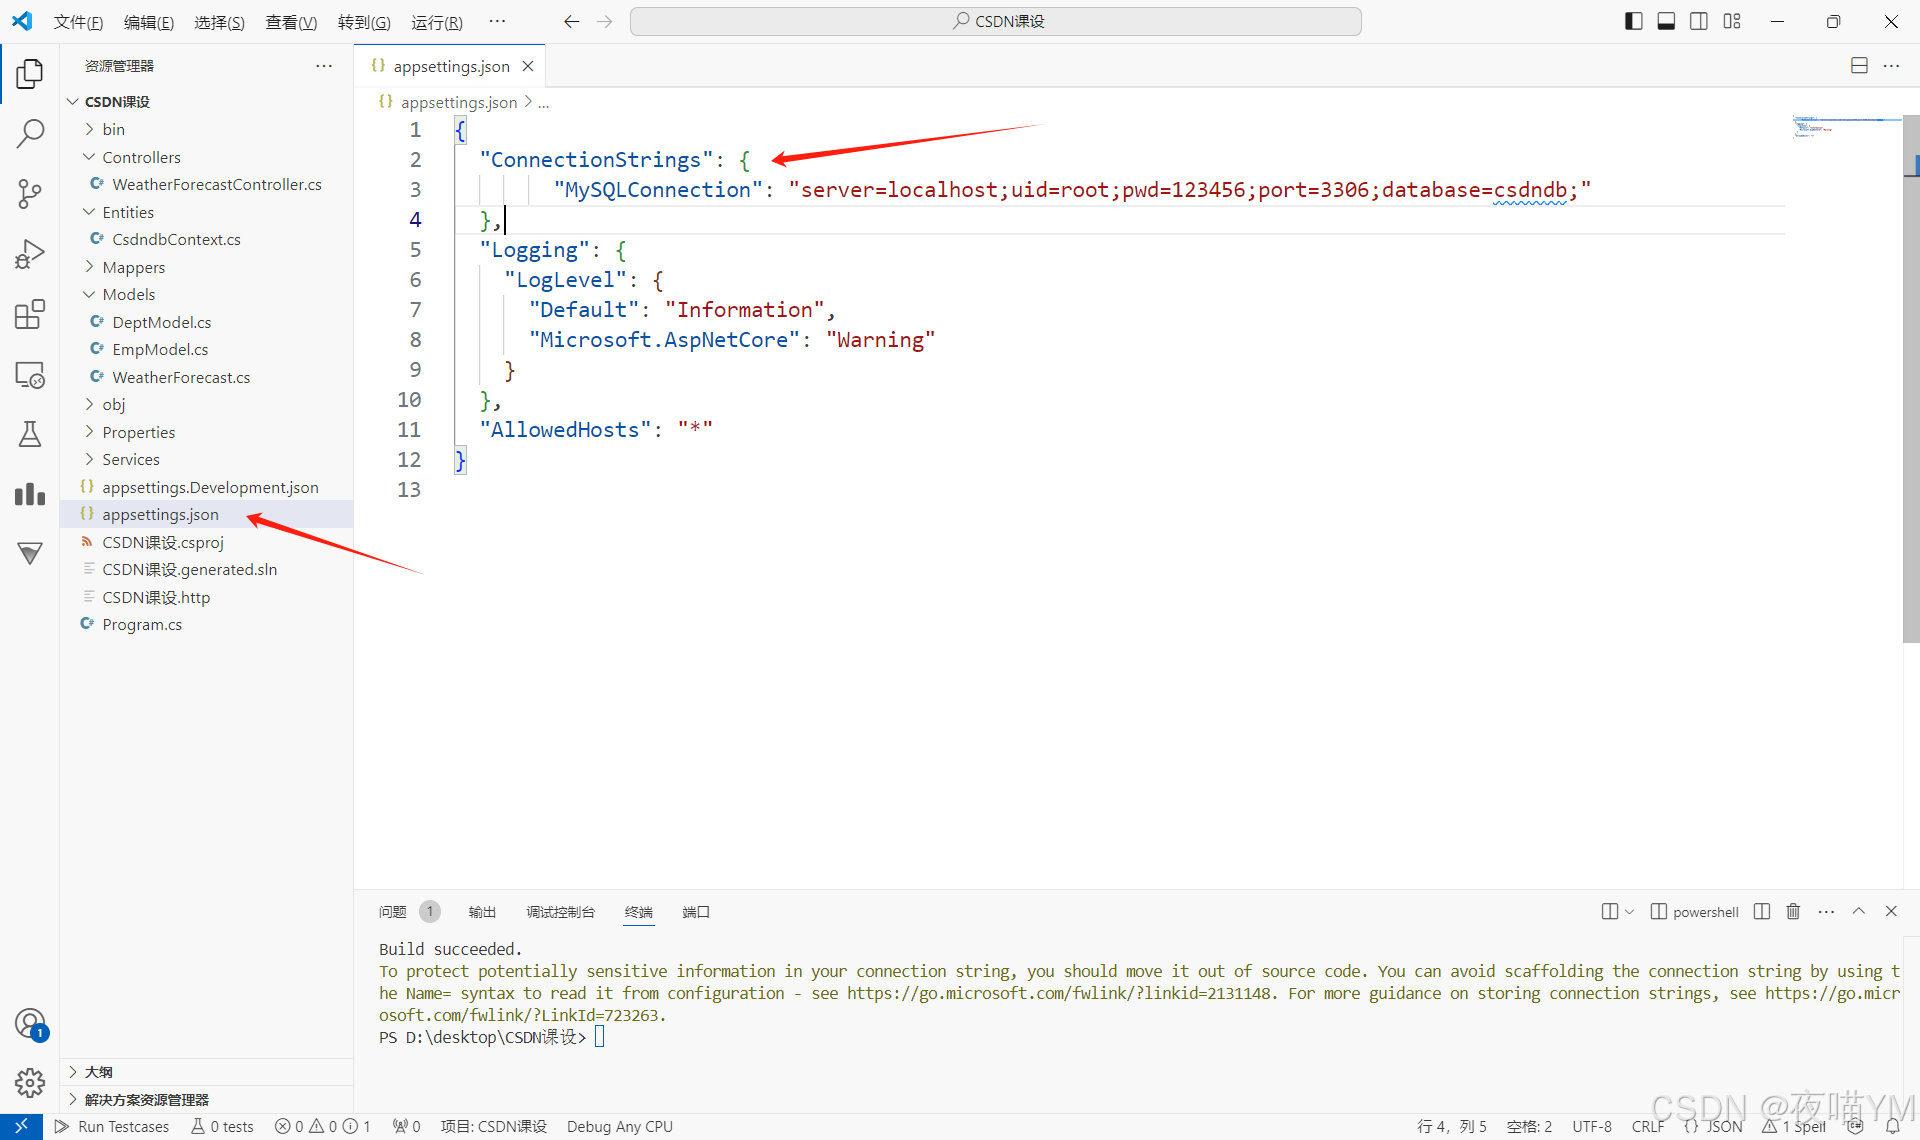The image size is (1920, 1140).
Task: Change the UTF-8 encoding setting
Action: pos(1591,1126)
